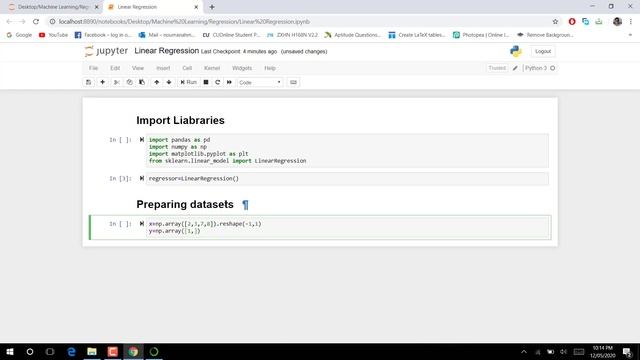This screenshot has width=640, height=360.
Task: Open the Windows Start menu
Action: 10,351
